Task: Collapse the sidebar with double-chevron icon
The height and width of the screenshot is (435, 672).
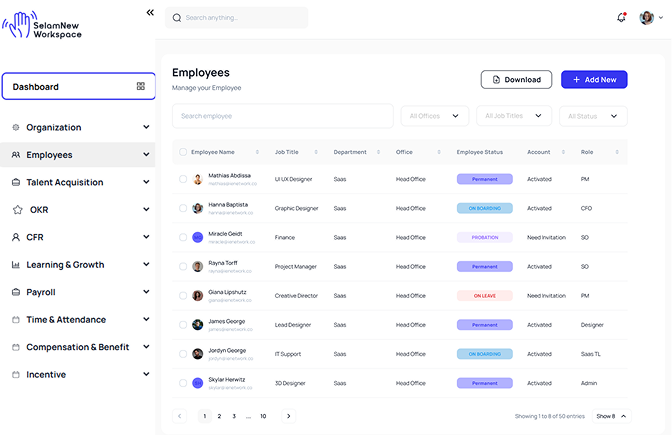Action: pos(150,13)
